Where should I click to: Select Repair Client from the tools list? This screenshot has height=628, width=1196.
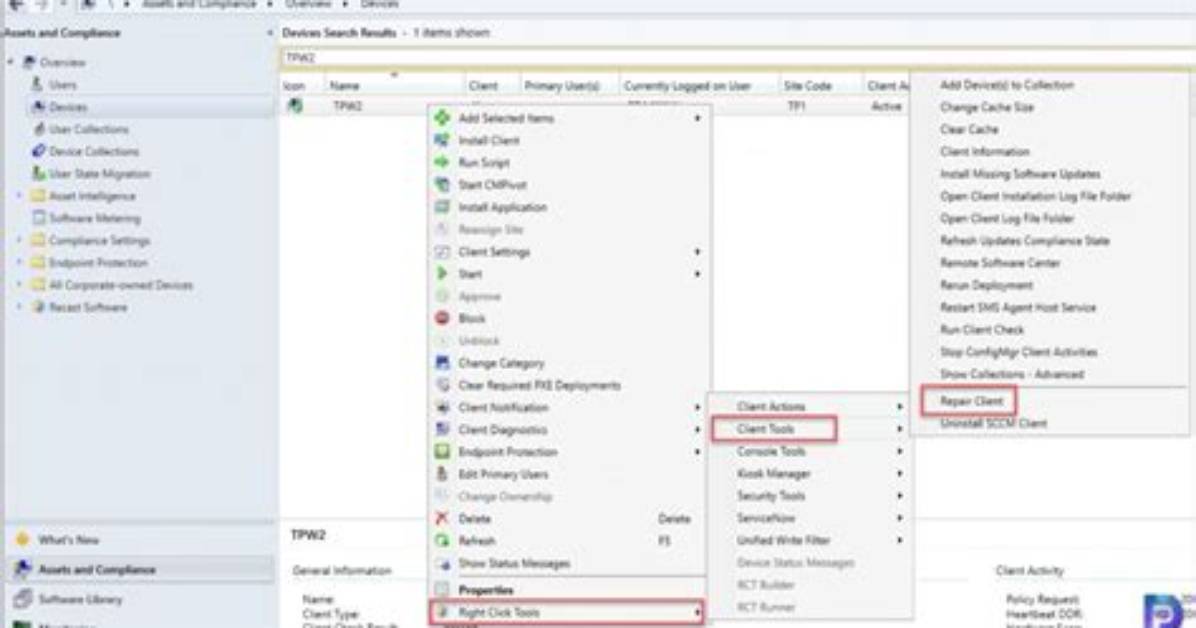coord(971,401)
